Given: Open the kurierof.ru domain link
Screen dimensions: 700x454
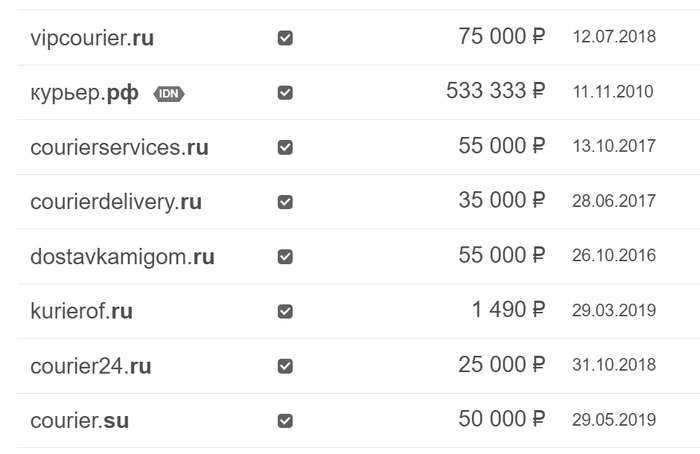Looking at the screenshot, I should point(81,311).
